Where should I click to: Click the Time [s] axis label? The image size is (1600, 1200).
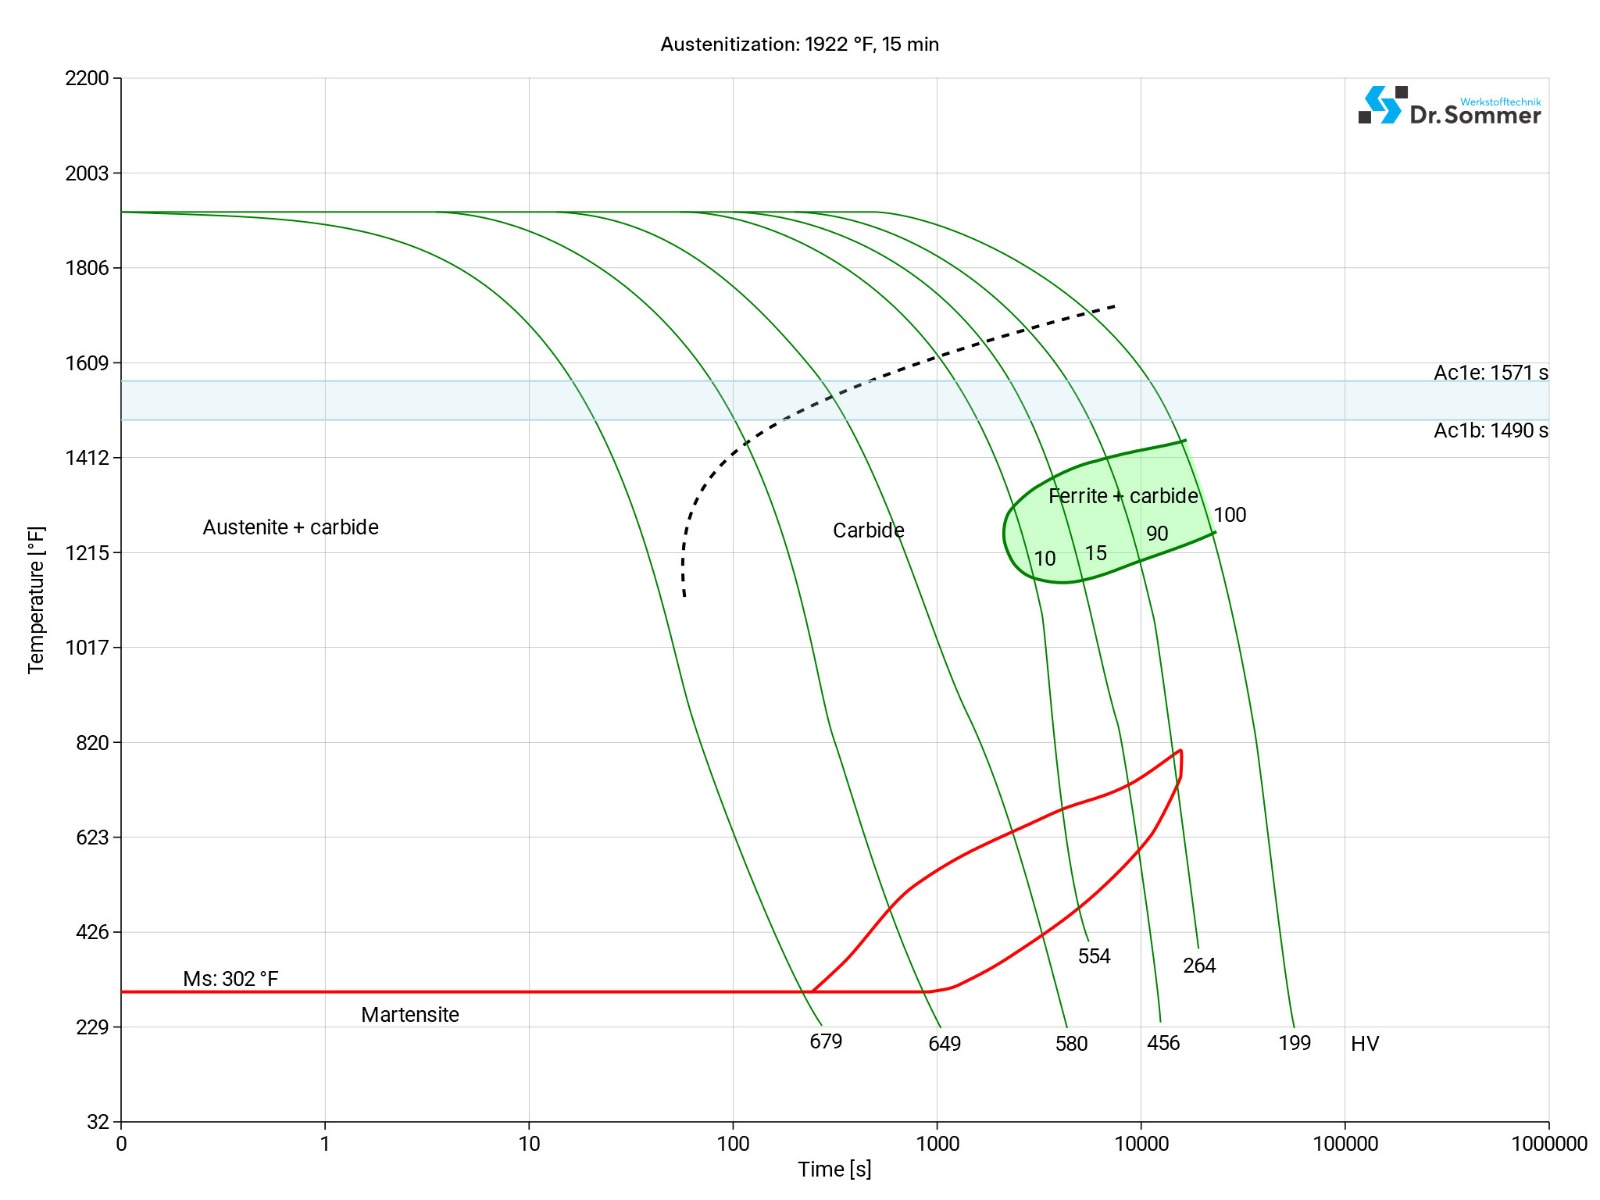pos(834,1169)
